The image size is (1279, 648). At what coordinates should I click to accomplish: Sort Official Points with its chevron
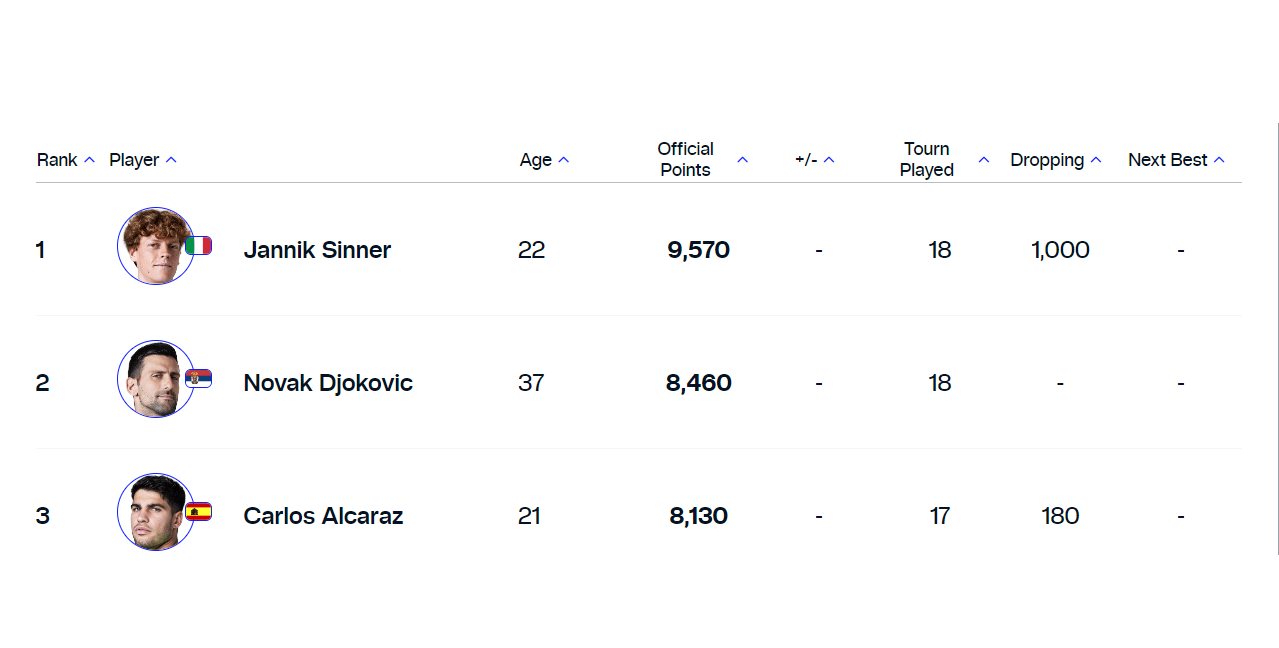click(742, 160)
